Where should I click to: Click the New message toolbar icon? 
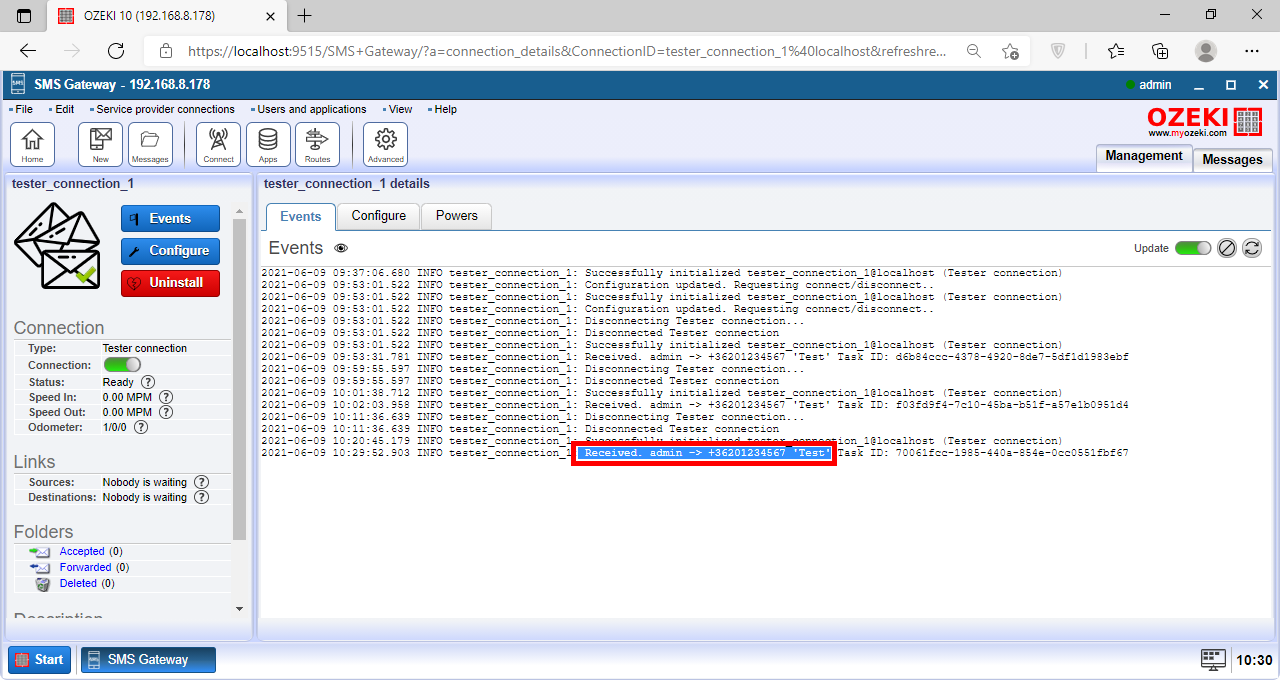100,144
